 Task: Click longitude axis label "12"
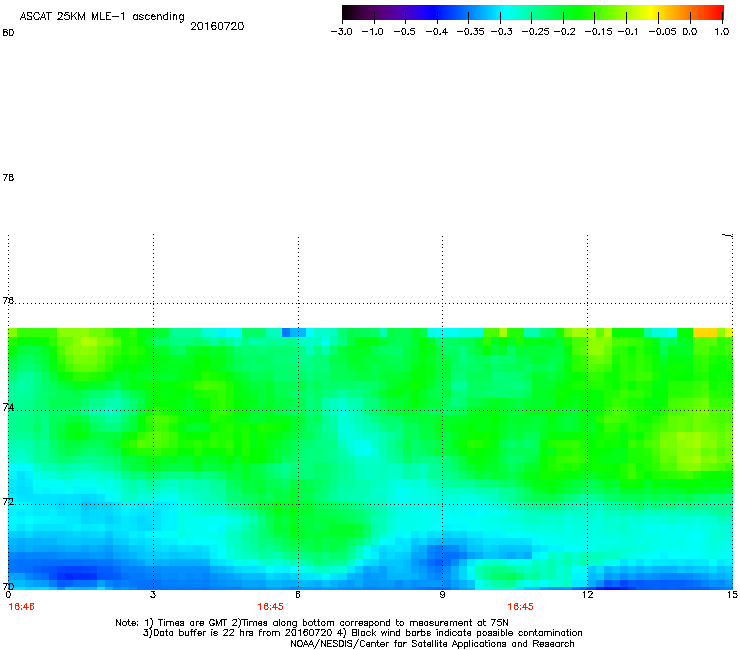point(587,595)
